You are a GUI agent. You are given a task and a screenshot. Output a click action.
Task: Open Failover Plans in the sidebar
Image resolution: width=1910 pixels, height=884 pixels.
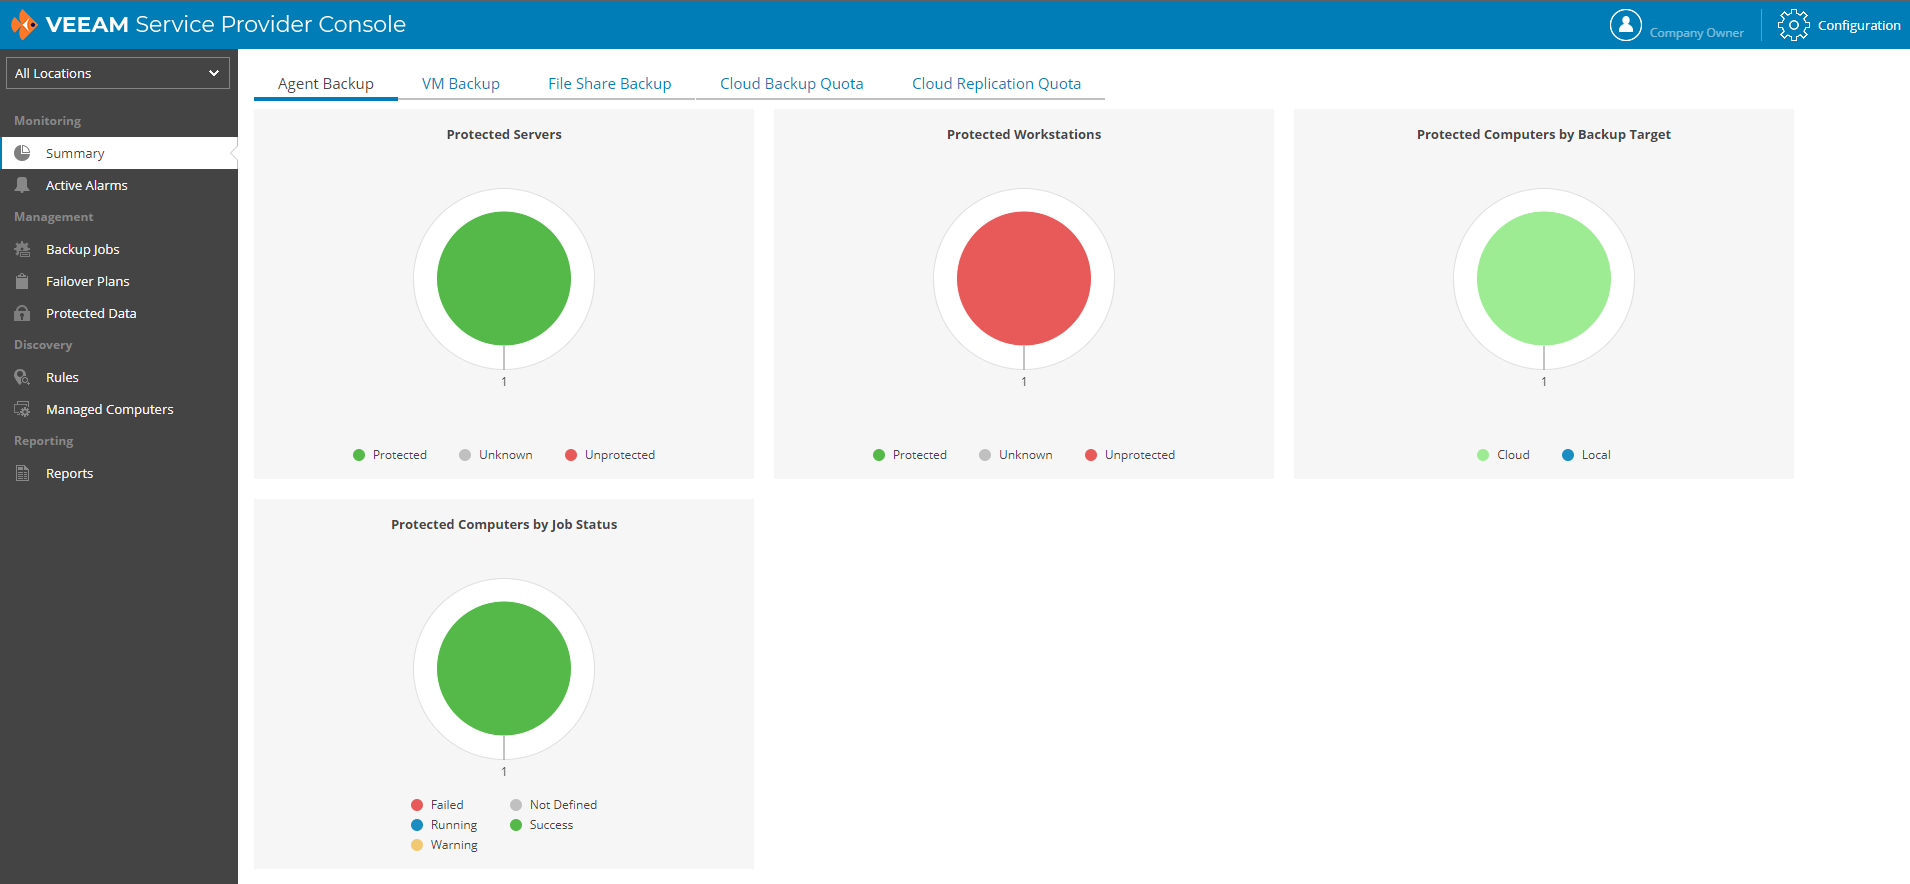(x=119, y=281)
